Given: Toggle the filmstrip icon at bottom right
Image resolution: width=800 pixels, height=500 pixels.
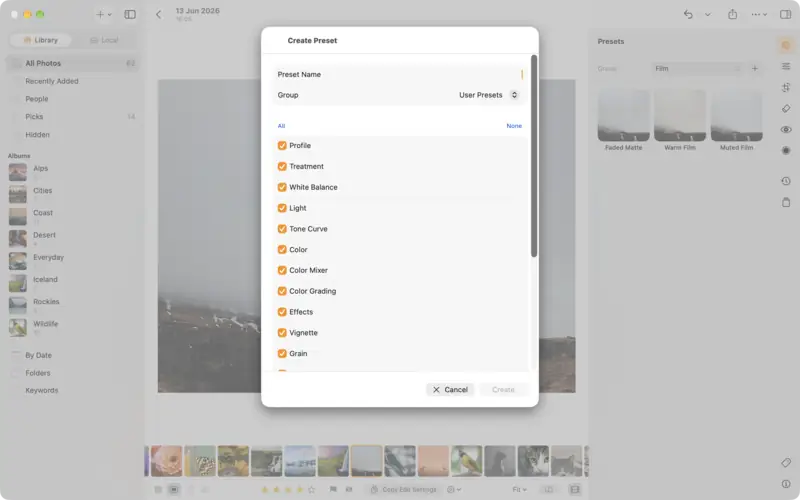Looking at the screenshot, I should click(x=574, y=489).
